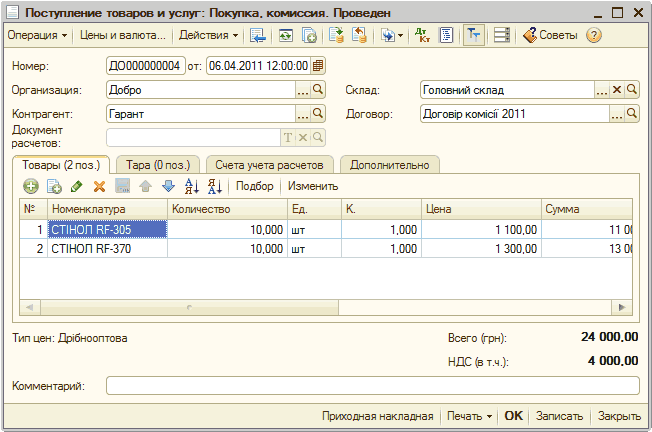
Task: Click the Комментарий input field
Action: [x=372, y=385]
